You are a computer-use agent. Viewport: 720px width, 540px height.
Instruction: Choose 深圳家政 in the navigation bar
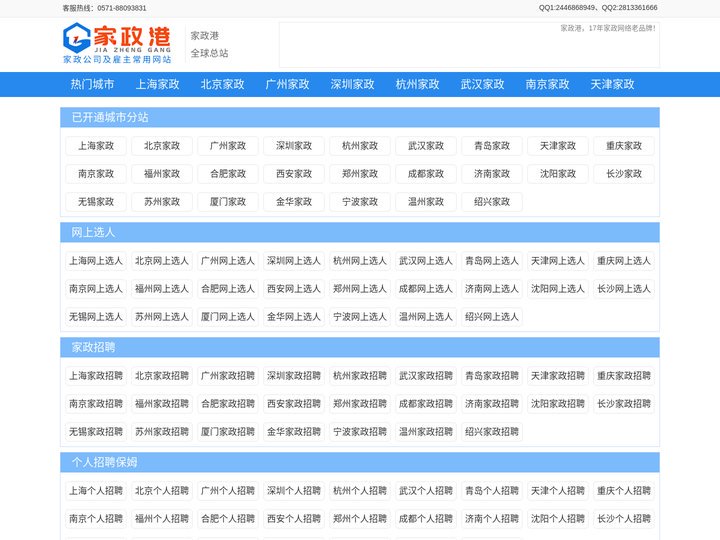[x=353, y=84]
